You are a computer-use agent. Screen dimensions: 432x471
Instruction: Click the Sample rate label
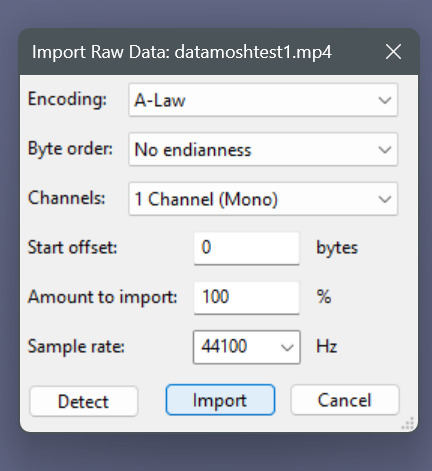[76, 347]
